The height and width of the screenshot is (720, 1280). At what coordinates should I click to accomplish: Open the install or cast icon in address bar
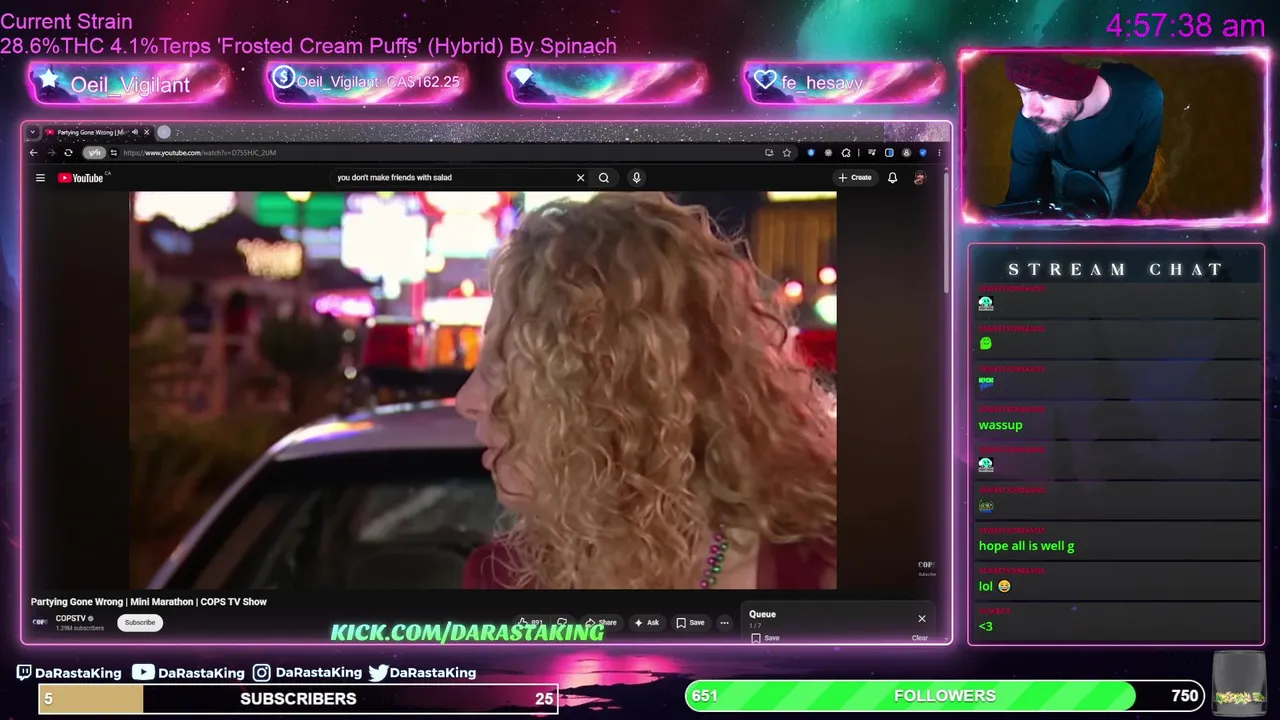click(769, 153)
